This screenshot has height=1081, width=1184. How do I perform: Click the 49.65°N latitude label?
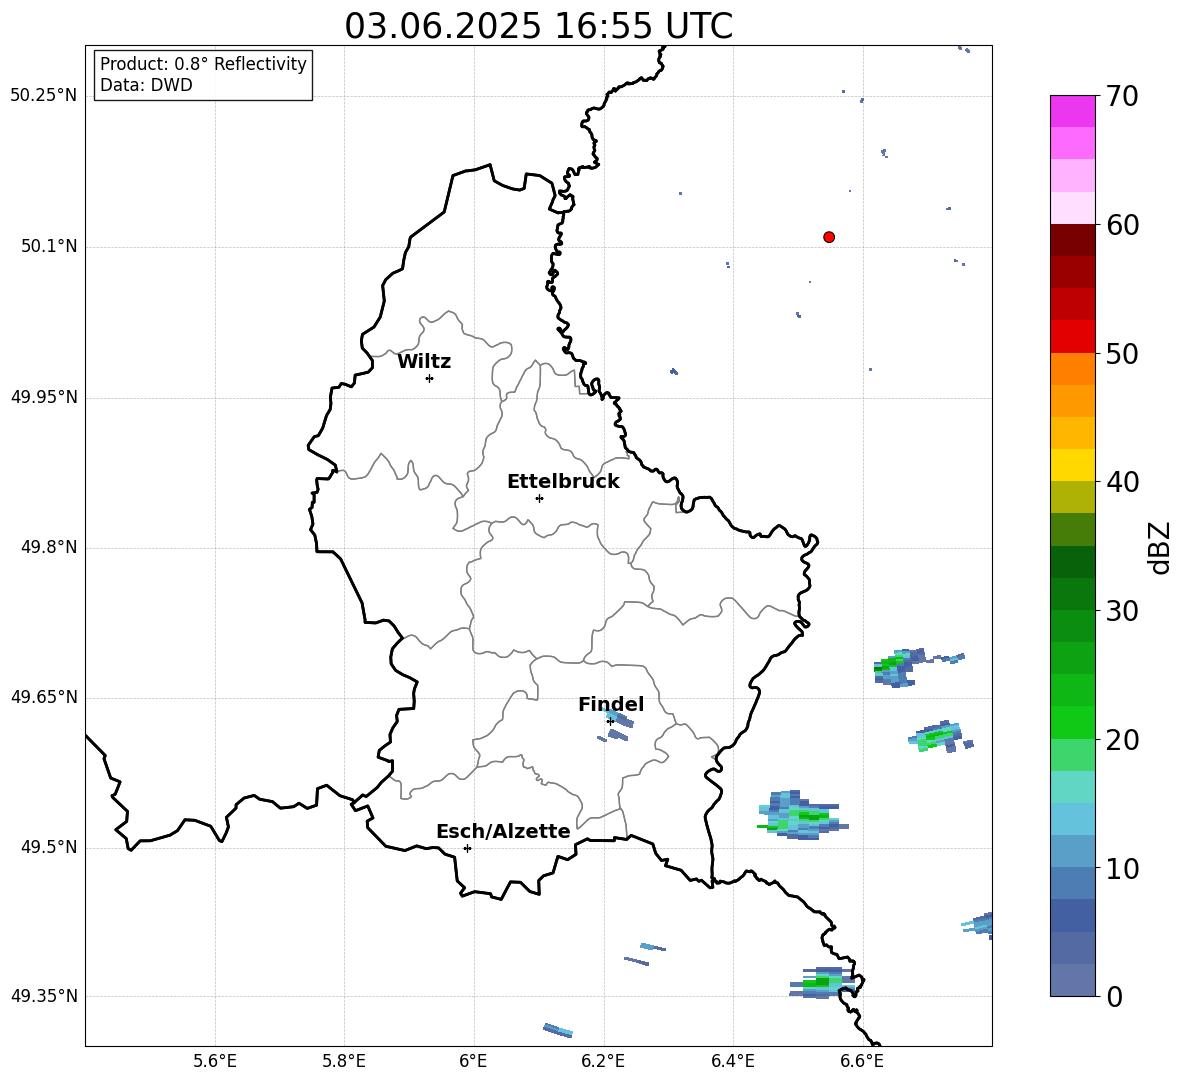(x=44, y=697)
